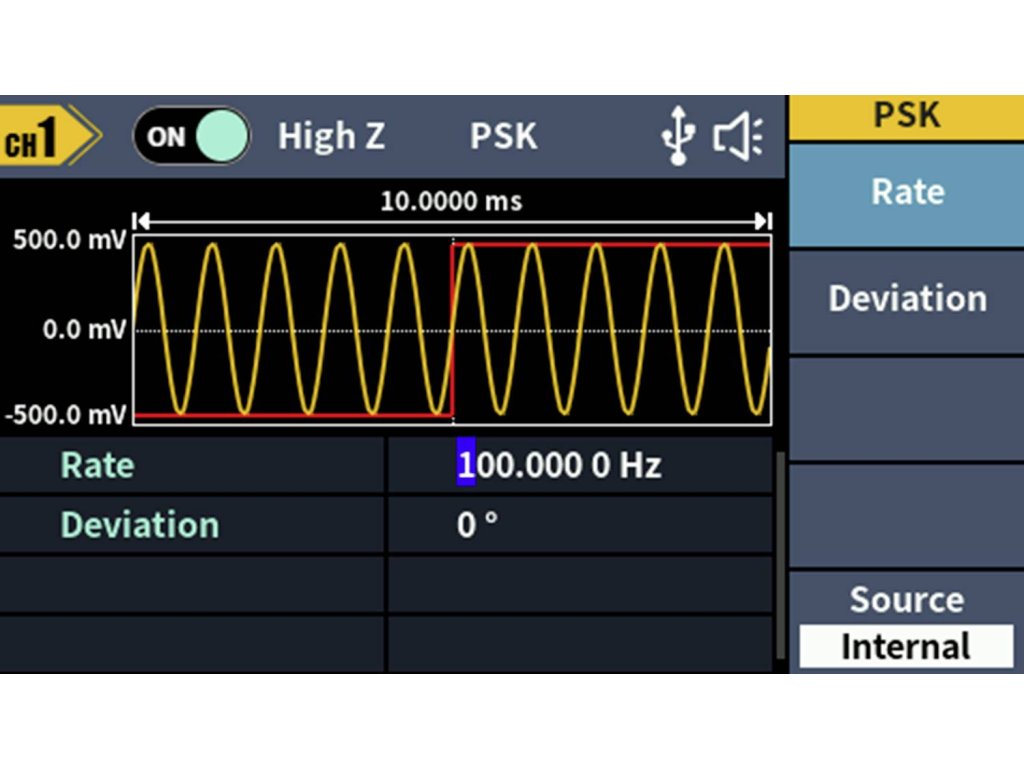Screen dimensions: 1024x768
Task: Click the PSK mode label in top bar
Action: (x=503, y=137)
